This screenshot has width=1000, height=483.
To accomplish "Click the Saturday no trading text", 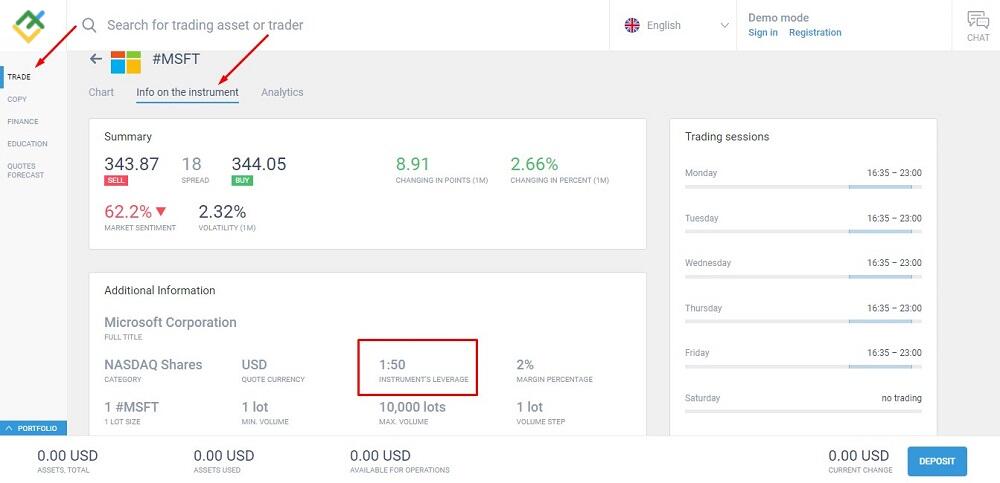I will [901, 398].
